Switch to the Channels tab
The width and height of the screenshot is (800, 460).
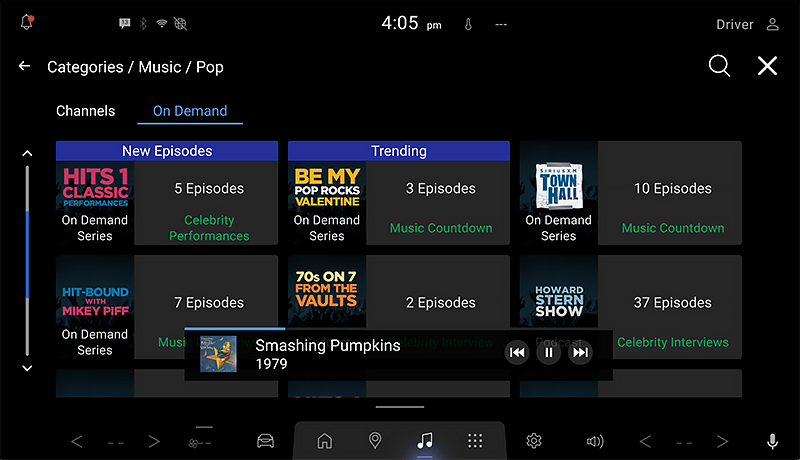tap(86, 111)
